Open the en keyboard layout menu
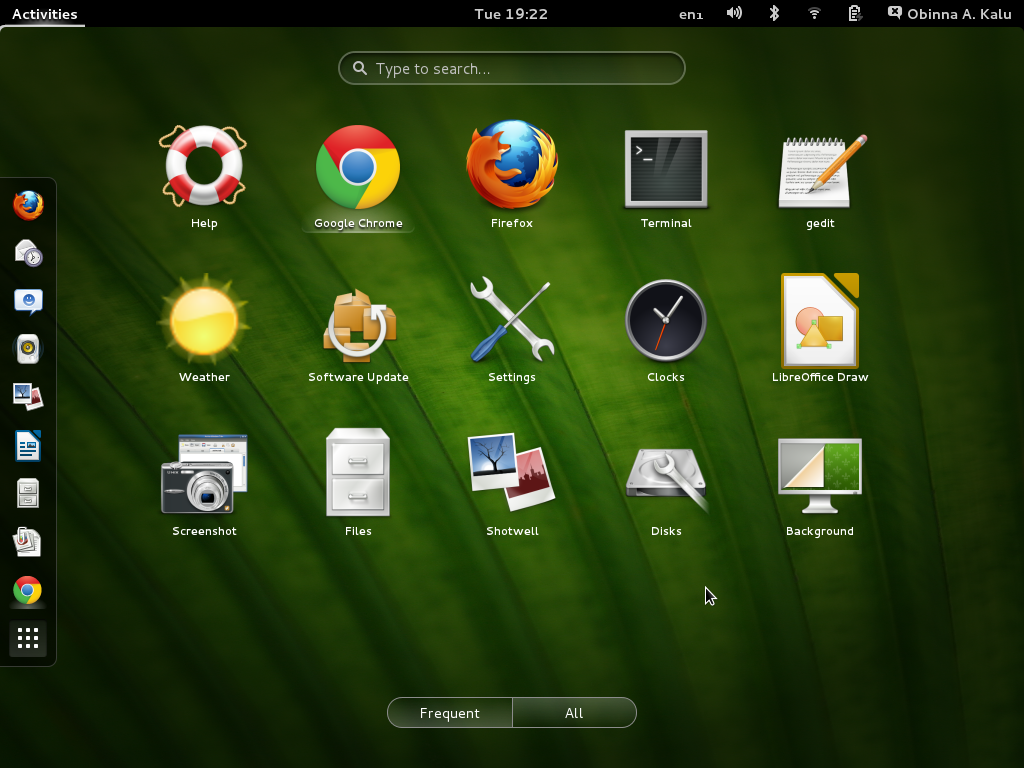Image resolution: width=1024 pixels, height=768 pixels. pos(691,14)
